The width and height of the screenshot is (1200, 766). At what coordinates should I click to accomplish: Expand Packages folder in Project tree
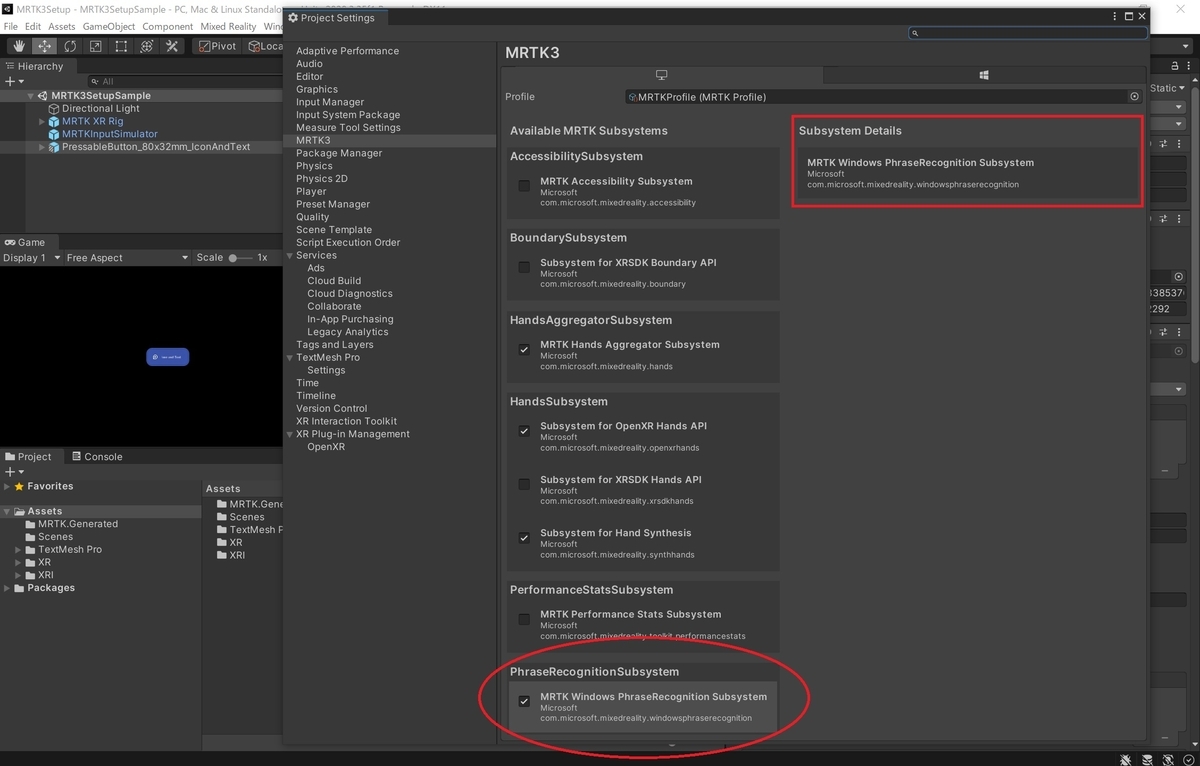[x=7, y=588]
